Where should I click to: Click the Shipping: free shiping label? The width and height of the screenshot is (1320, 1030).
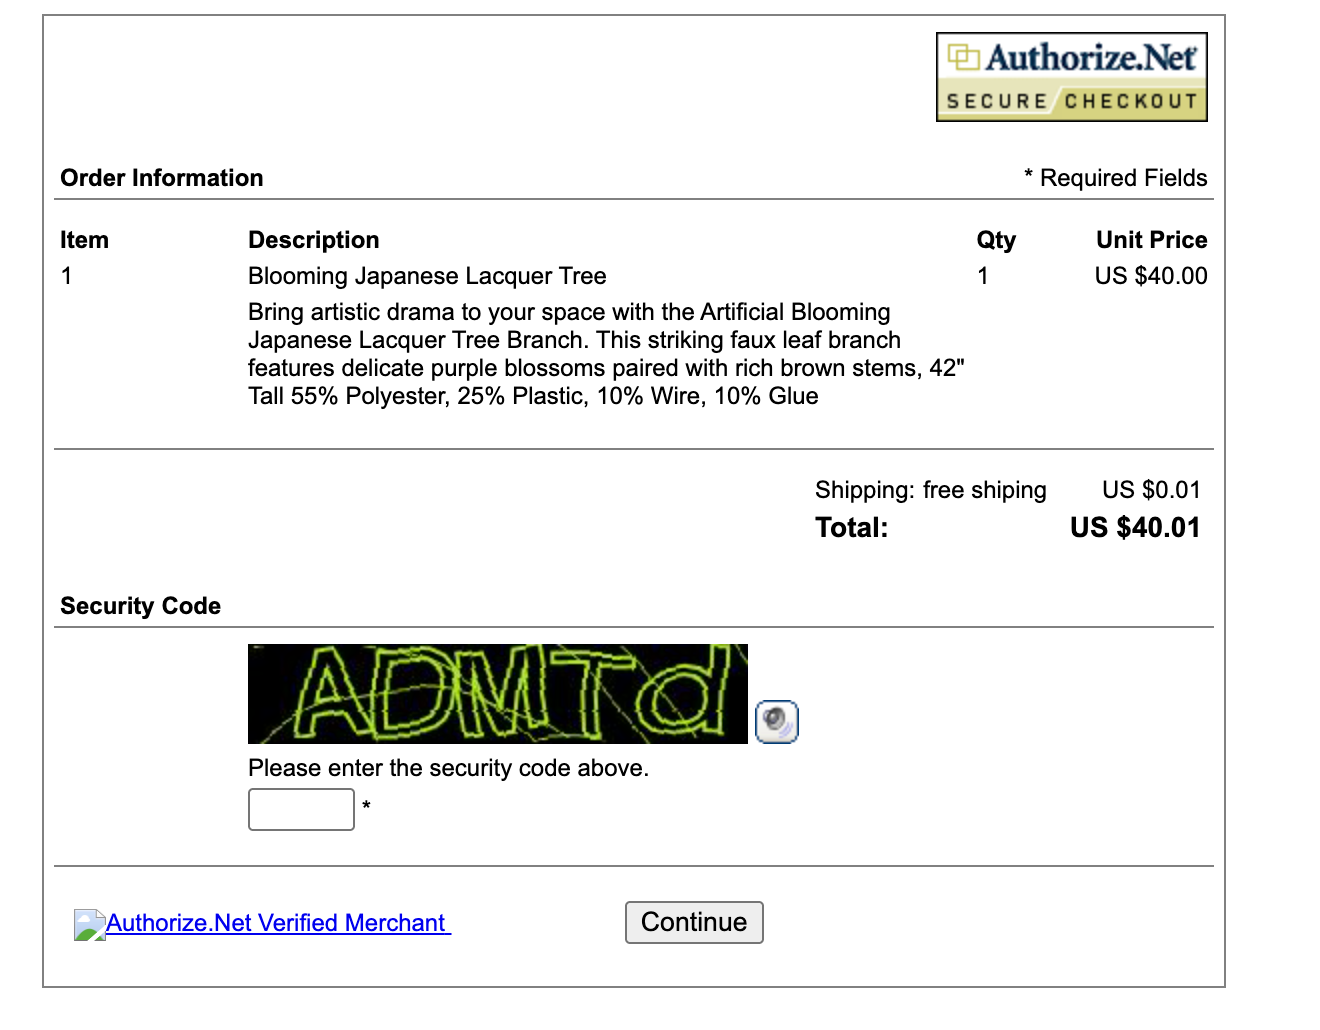[x=930, y=490]
